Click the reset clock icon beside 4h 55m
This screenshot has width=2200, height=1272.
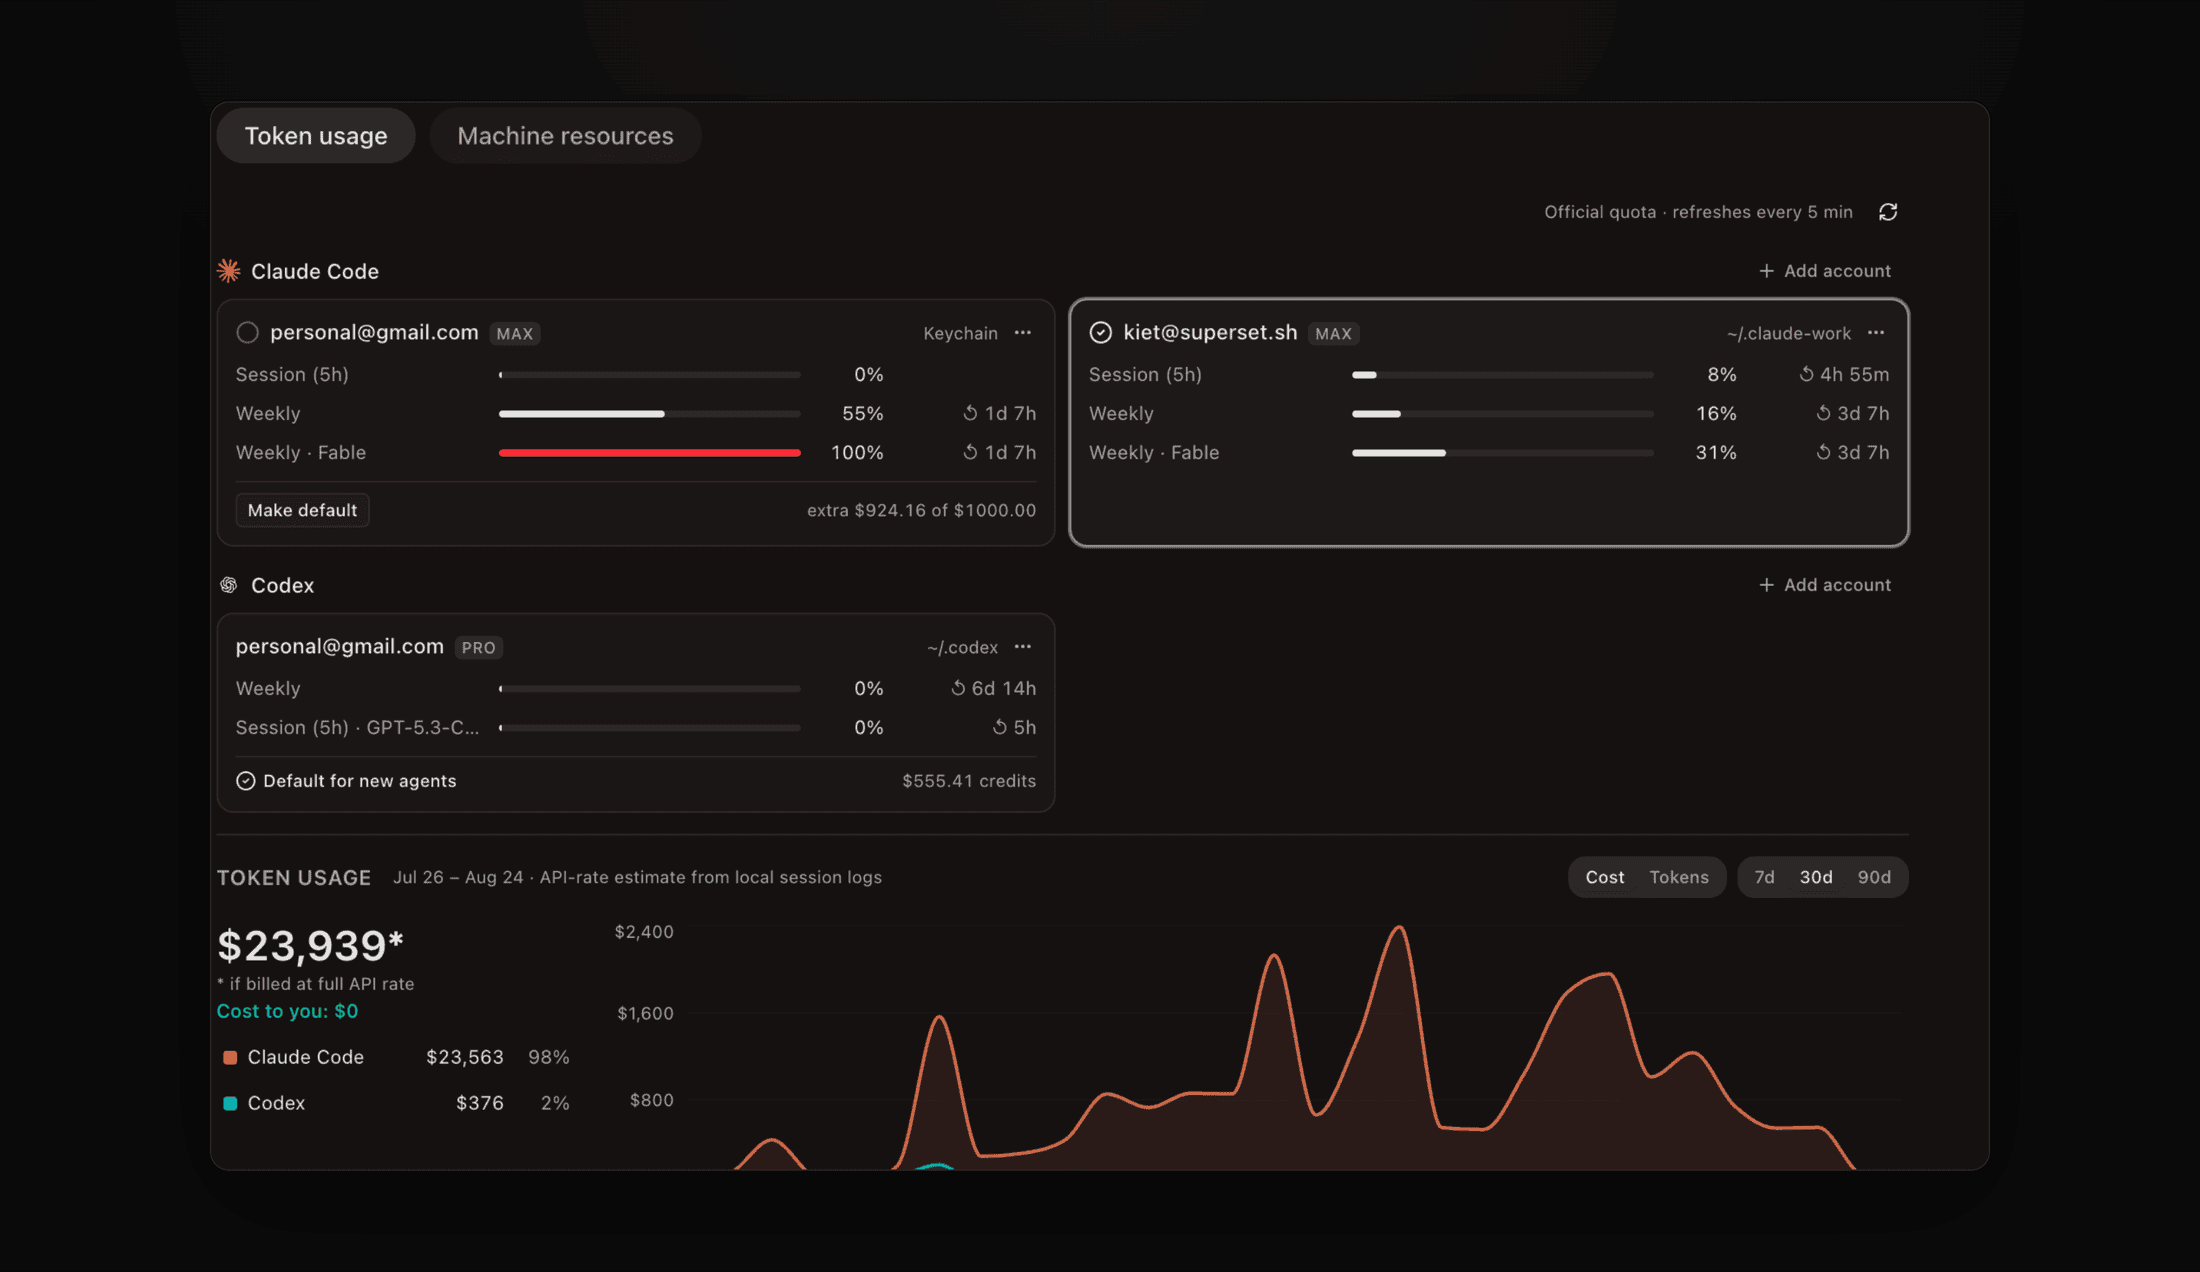1806,374
